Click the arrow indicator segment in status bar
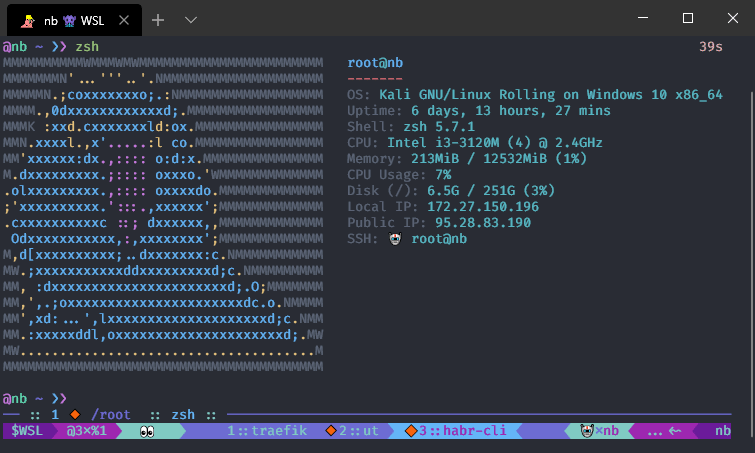 664,431
